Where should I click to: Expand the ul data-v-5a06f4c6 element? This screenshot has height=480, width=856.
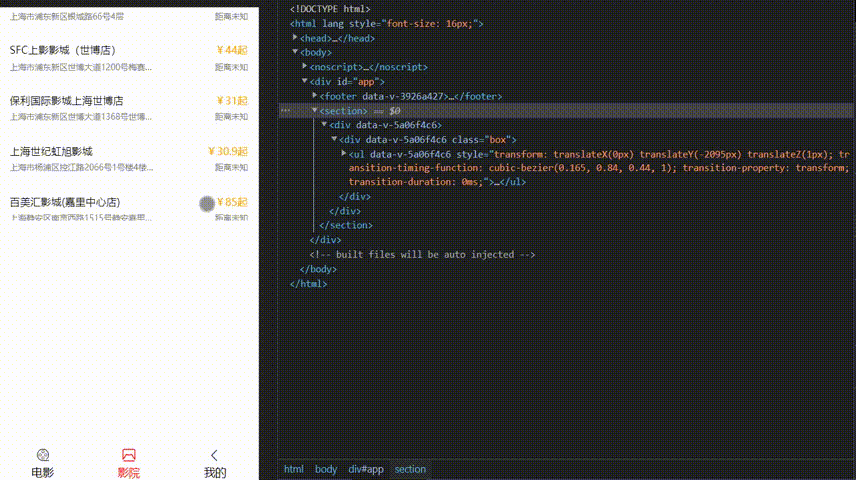click(x=344, y=154)
